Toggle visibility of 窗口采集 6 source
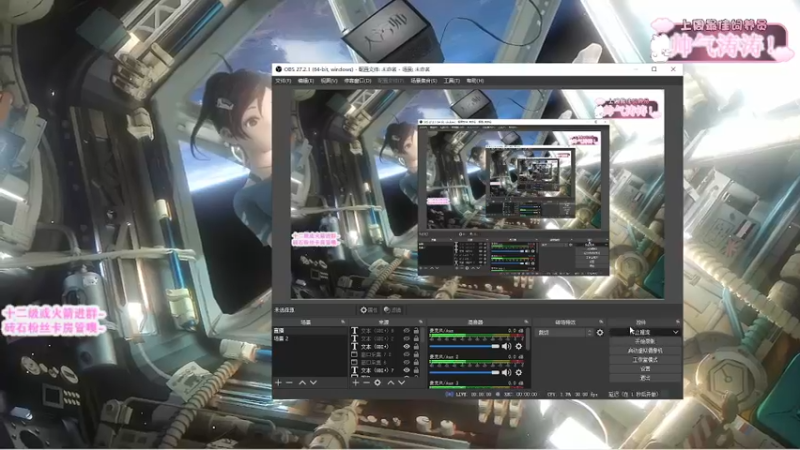The height and width of the screenshot is (450, 800). [x=407, y=362]
